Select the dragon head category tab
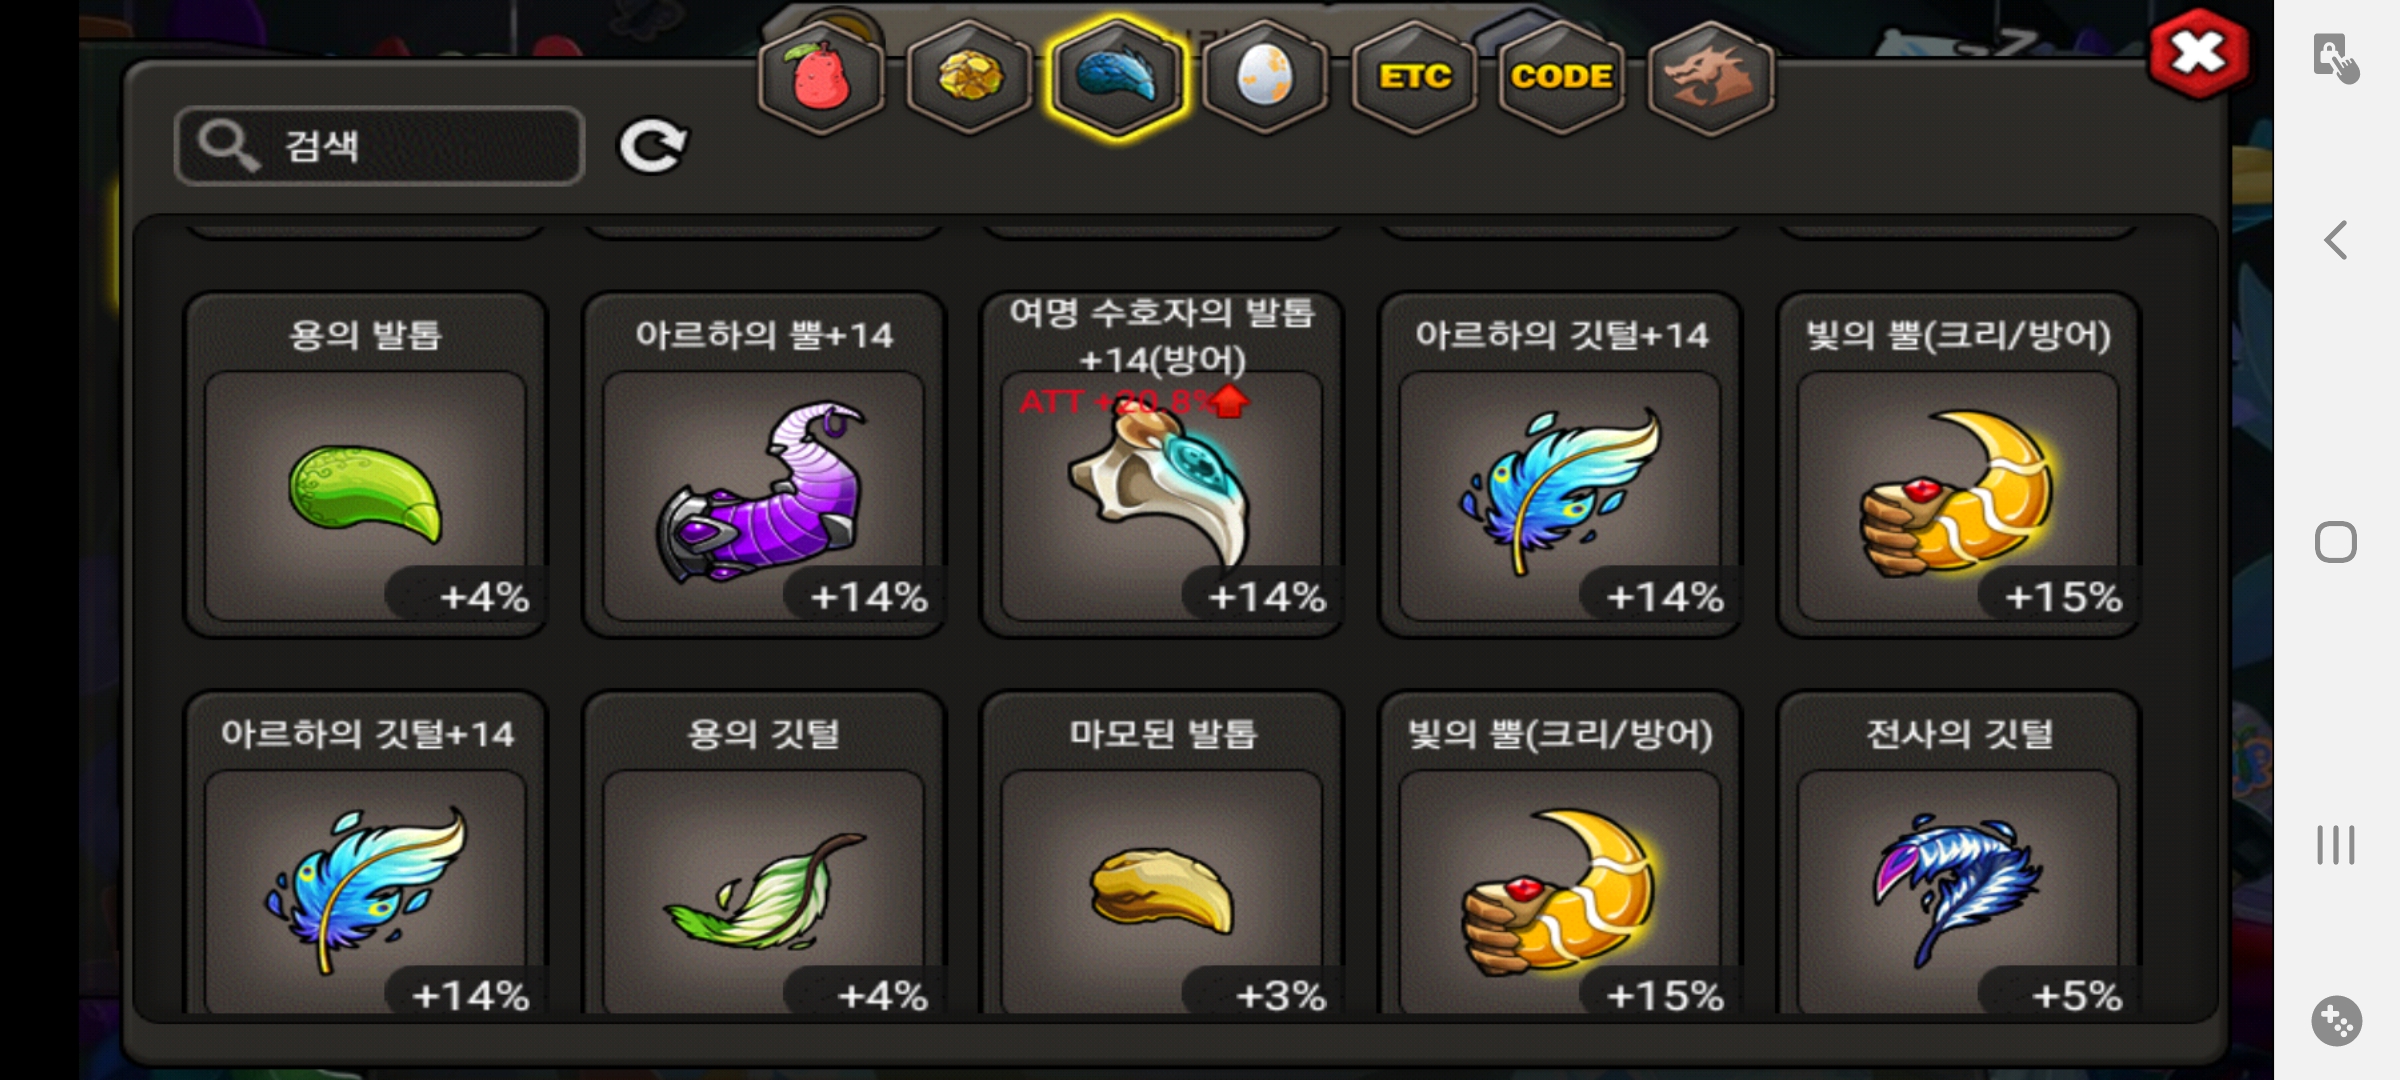This screenshot has height=1080, width=2400. (1710, 78)
